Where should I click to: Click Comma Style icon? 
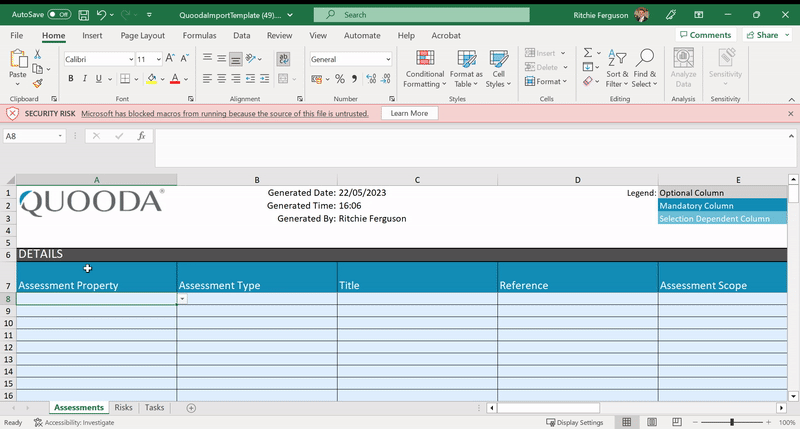point(354,79)
